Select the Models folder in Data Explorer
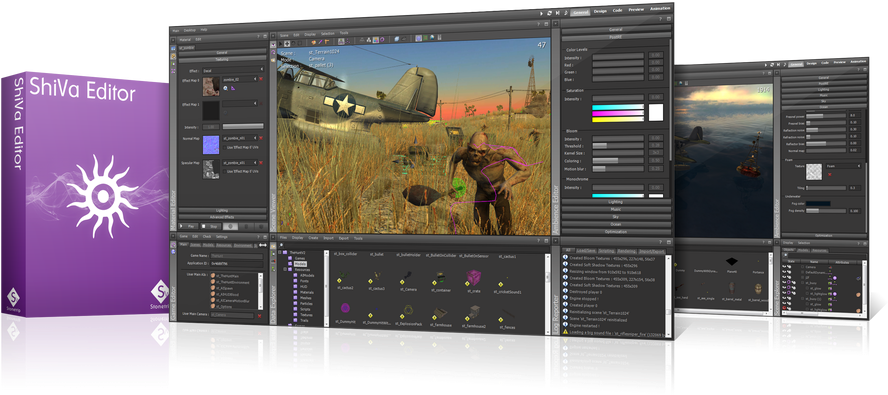Viewport: 888px width, 395px height. 300,264
